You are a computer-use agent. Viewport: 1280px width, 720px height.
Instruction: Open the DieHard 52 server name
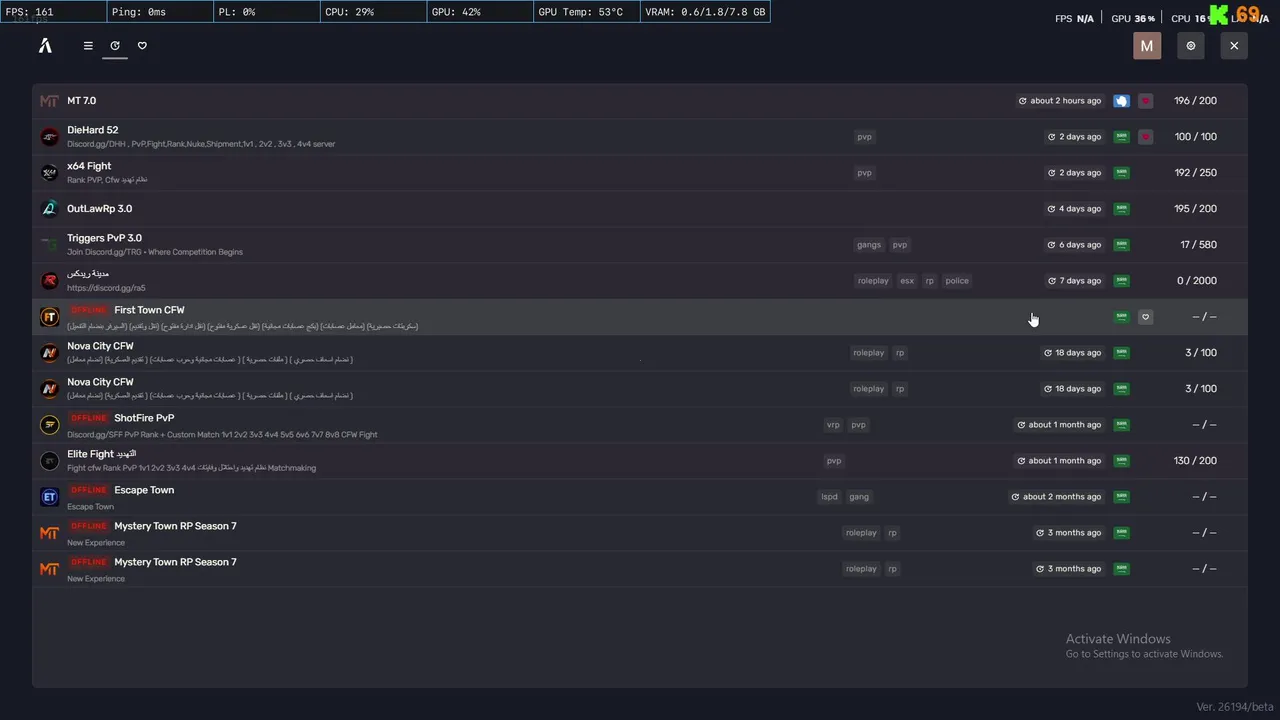click(x=92, y=130)
